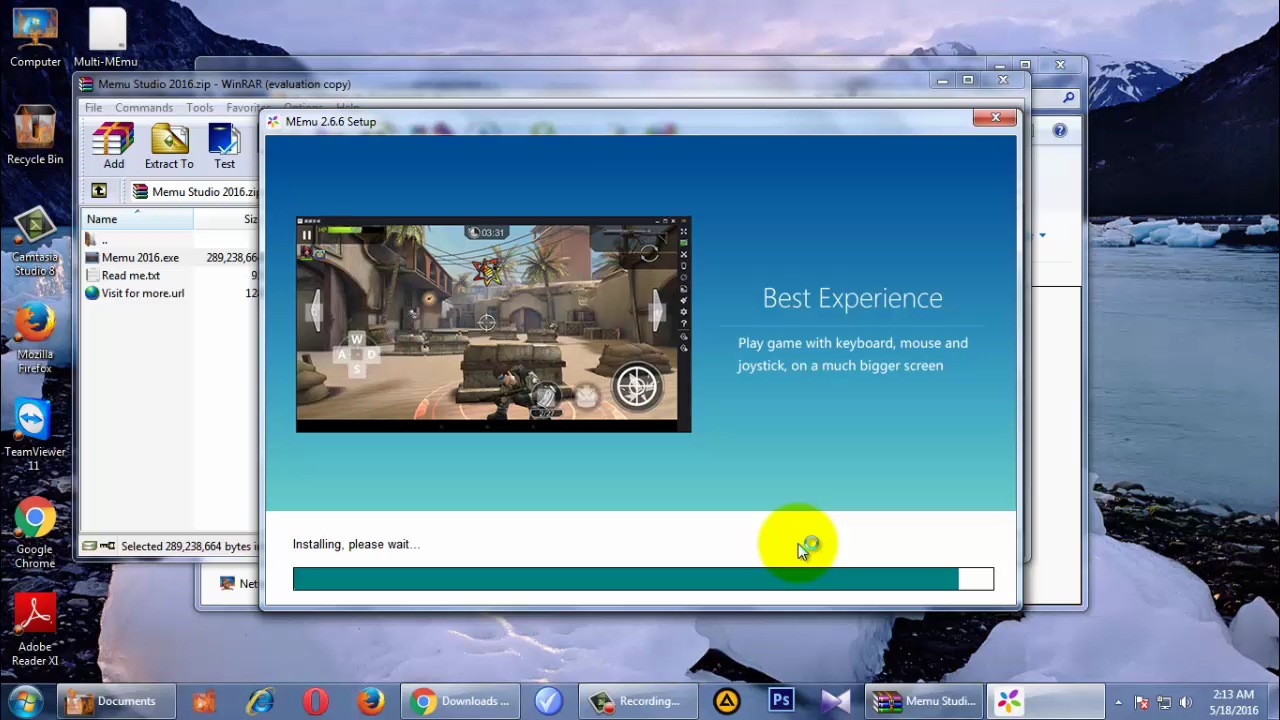The height and width of the screenshot is (720, 1280).
Task: Sort the archive list by Name column
Action: coord(137,219)
